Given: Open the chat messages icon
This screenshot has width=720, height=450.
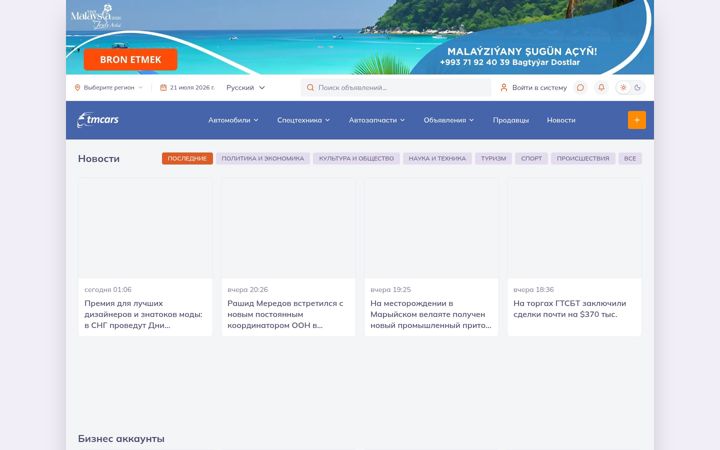Looking at the screenshot, I should click(580, 87).
